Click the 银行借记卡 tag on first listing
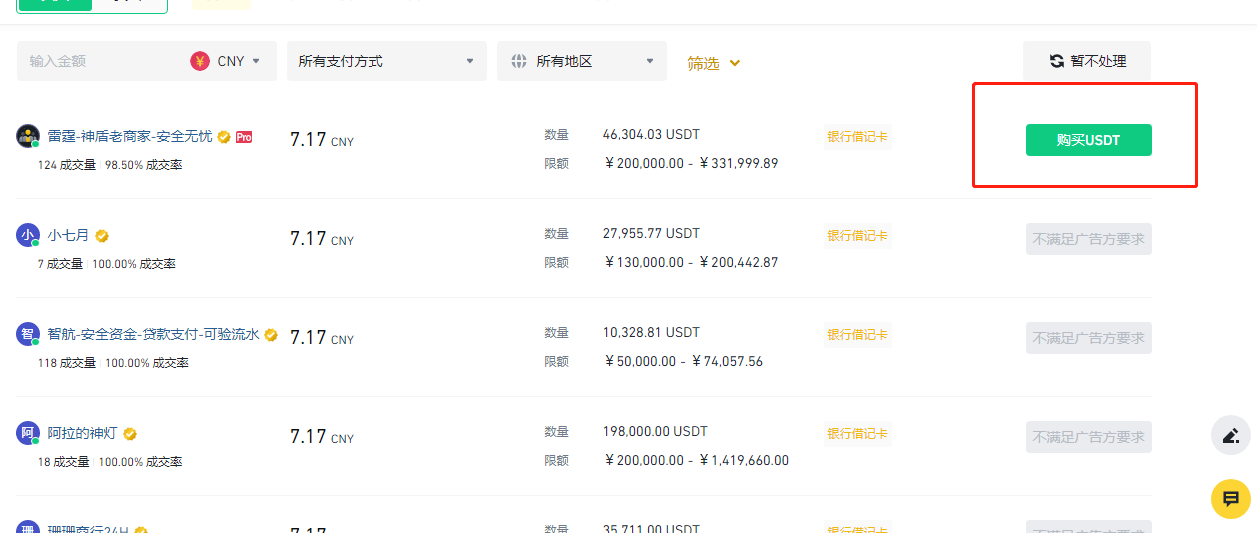Viewport: 1257px width, 533px height. (x=857, y=137)
